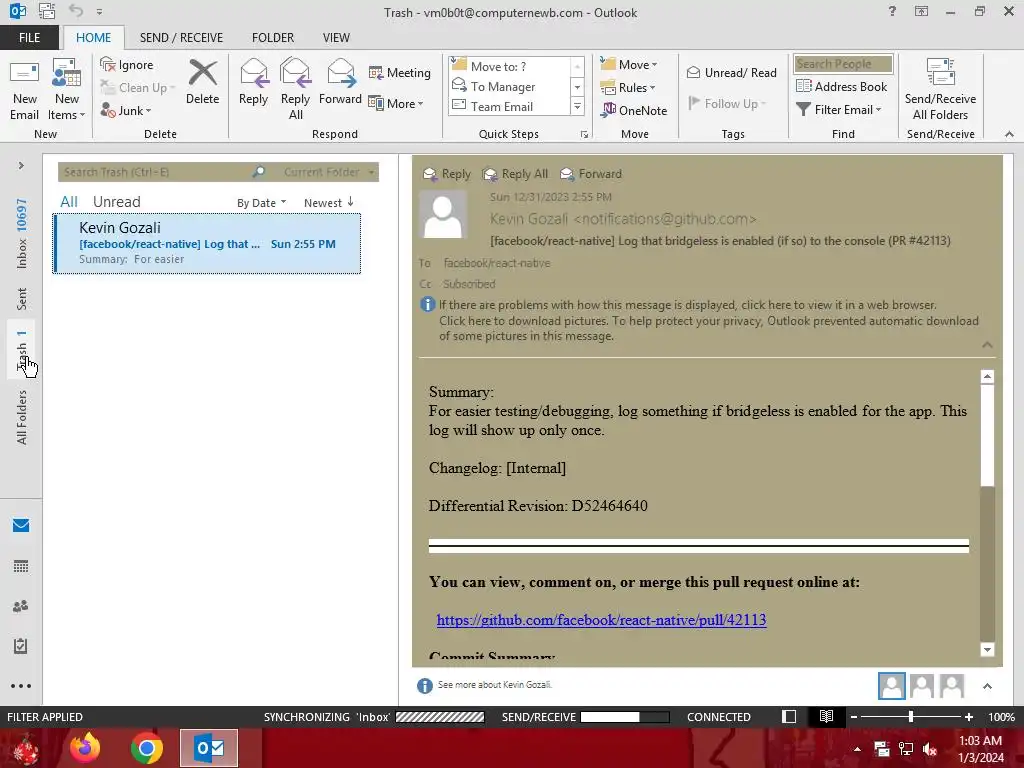Screen dimensions: 1024x768
Task: Open more navigation options
Action: coord(21,686)
